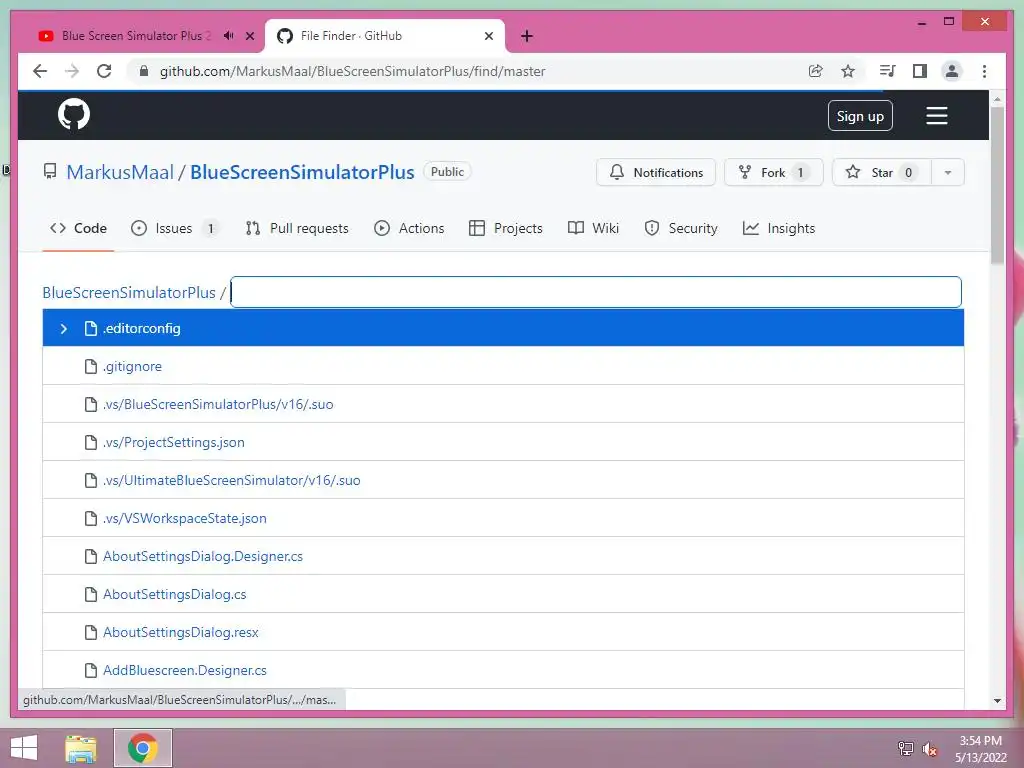
Task: Bookmark this page with the star icon
Action: click(848, 71)
